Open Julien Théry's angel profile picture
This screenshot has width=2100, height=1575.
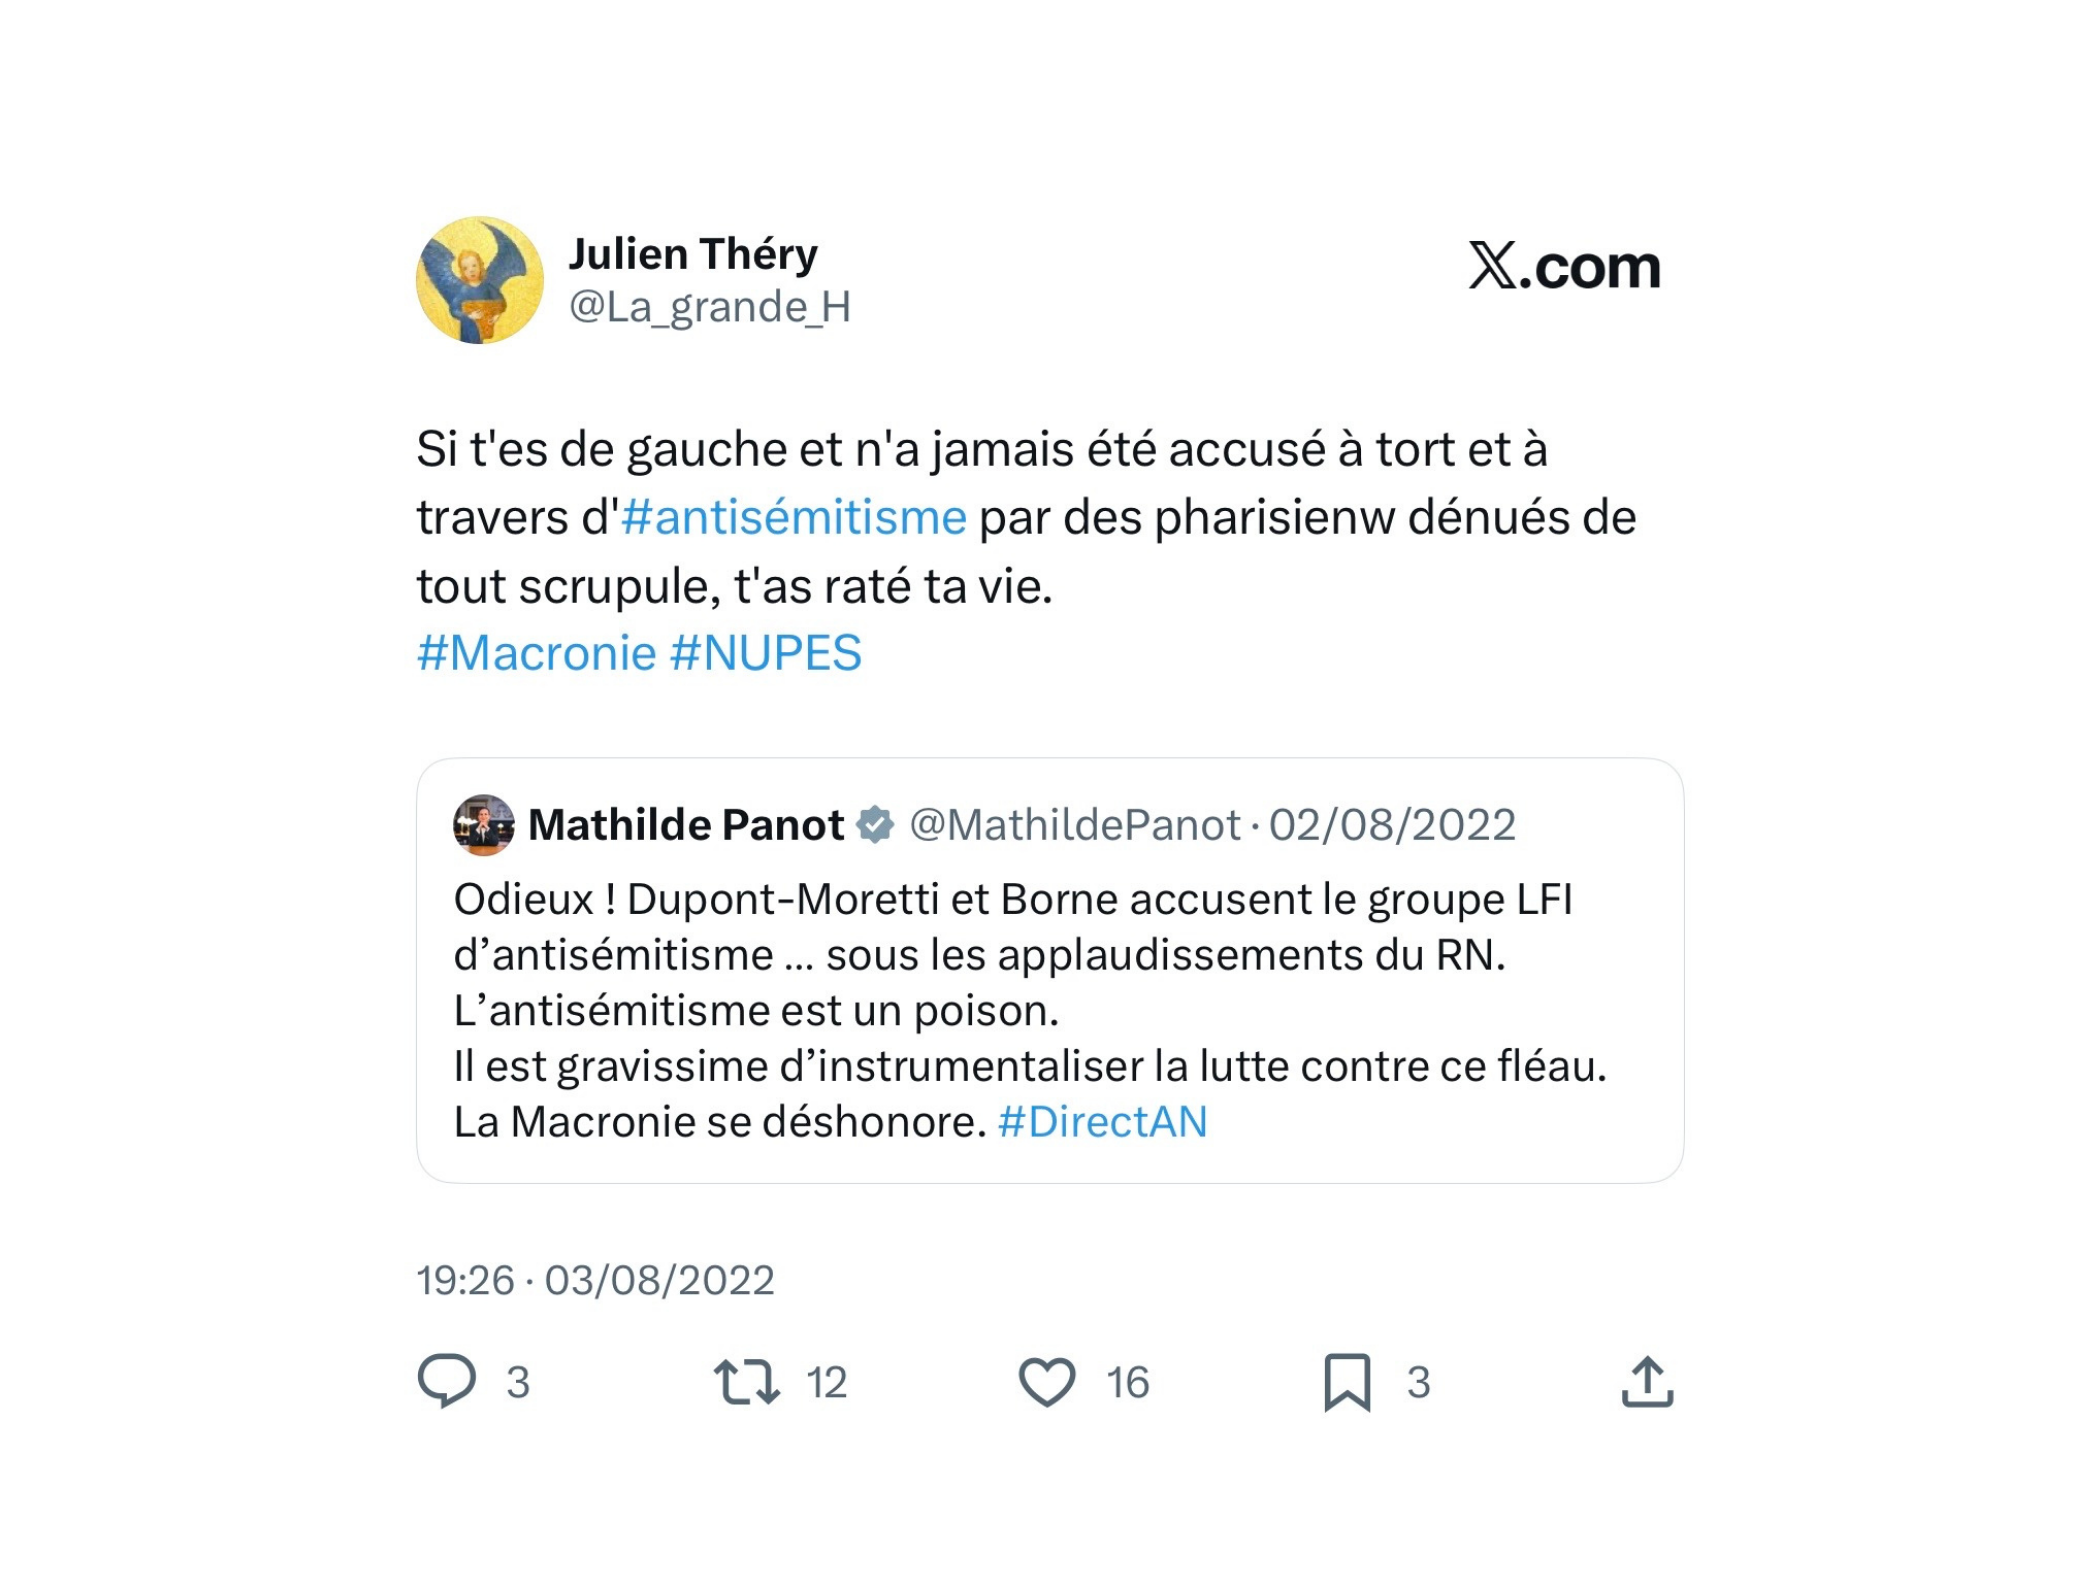pyautogui.click(x=480, y=280)
